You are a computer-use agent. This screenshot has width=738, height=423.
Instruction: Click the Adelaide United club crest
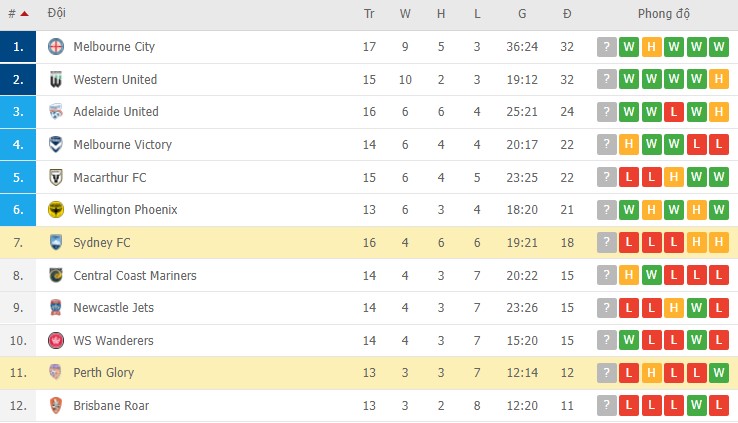tap(56, 112)
